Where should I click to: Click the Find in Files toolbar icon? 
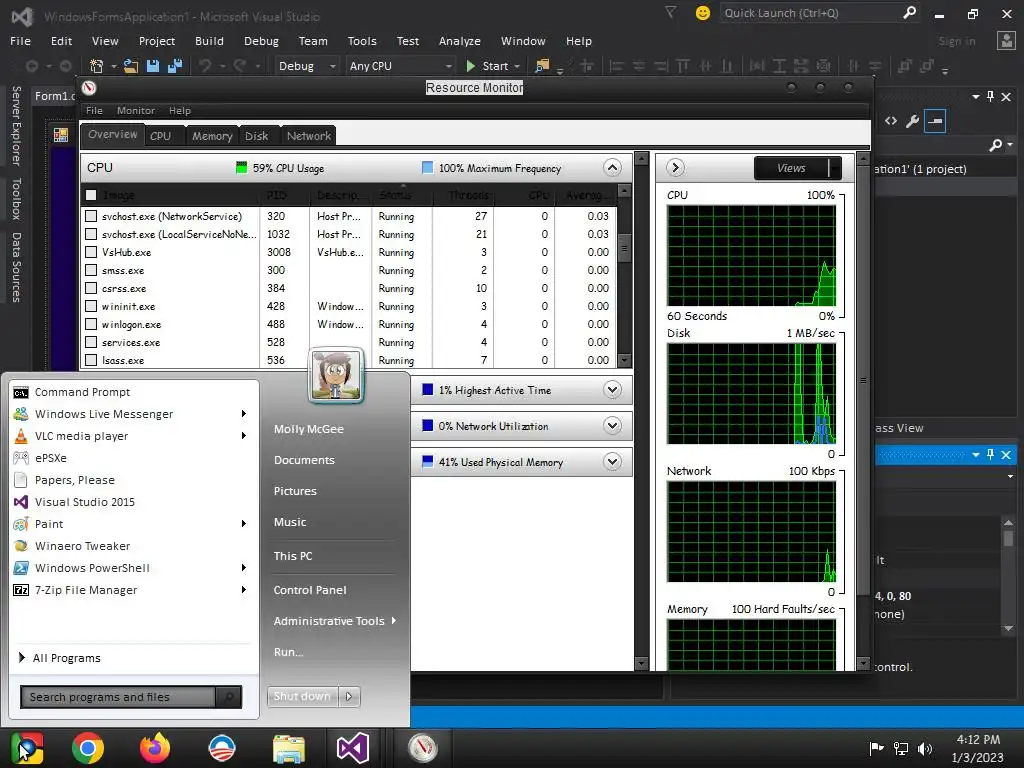[x=542, y=66]
